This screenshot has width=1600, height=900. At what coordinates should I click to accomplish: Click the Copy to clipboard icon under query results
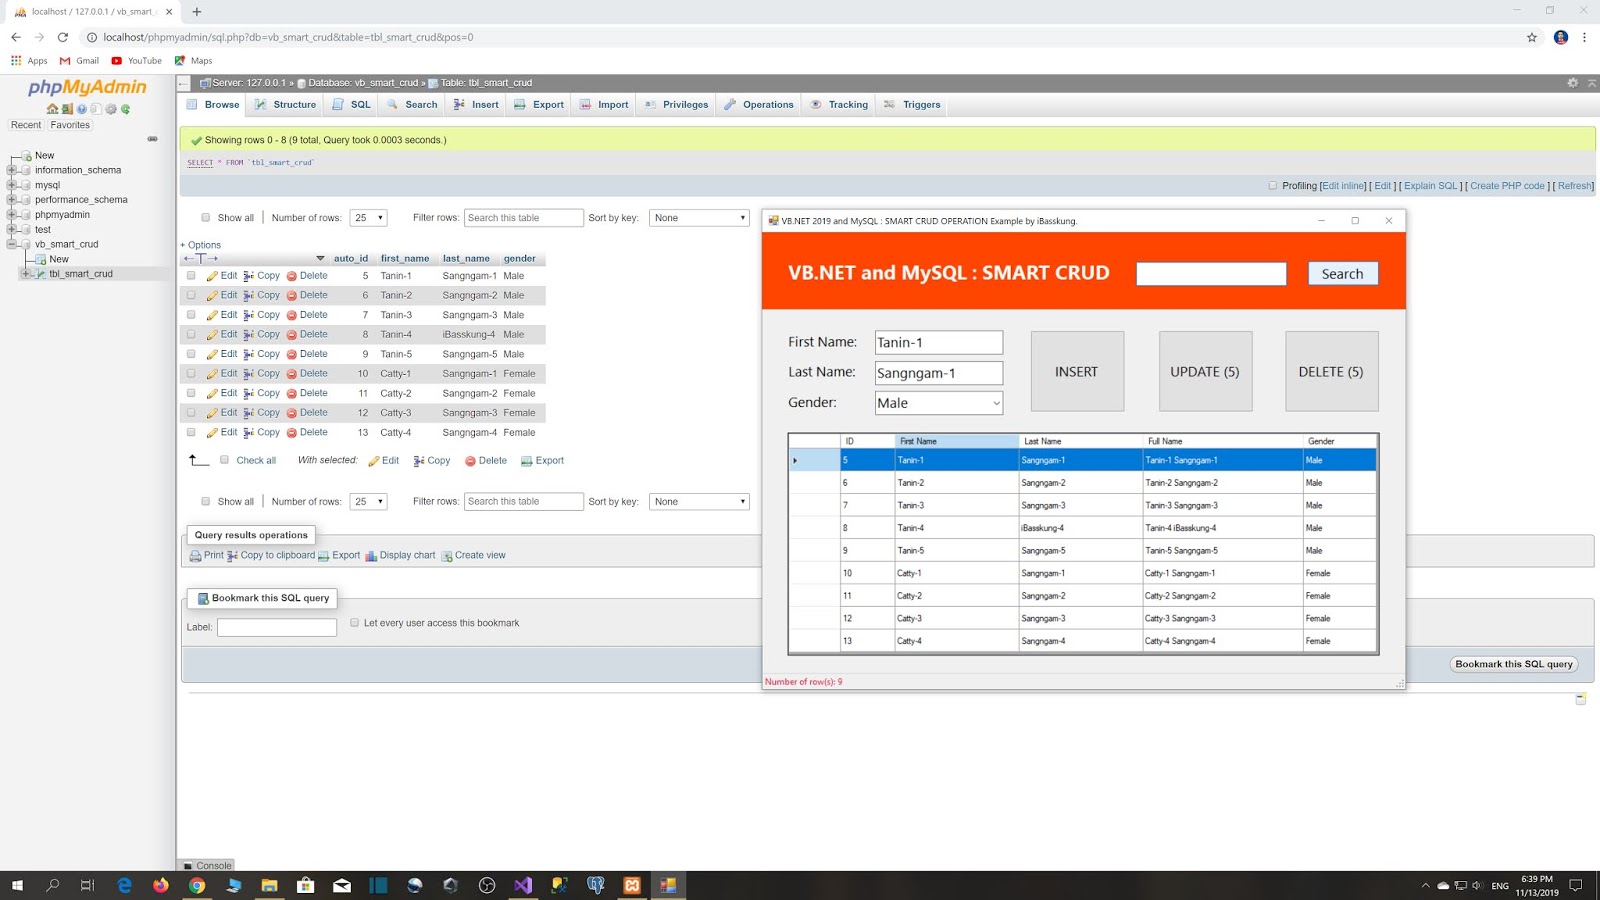coord(232,555)
